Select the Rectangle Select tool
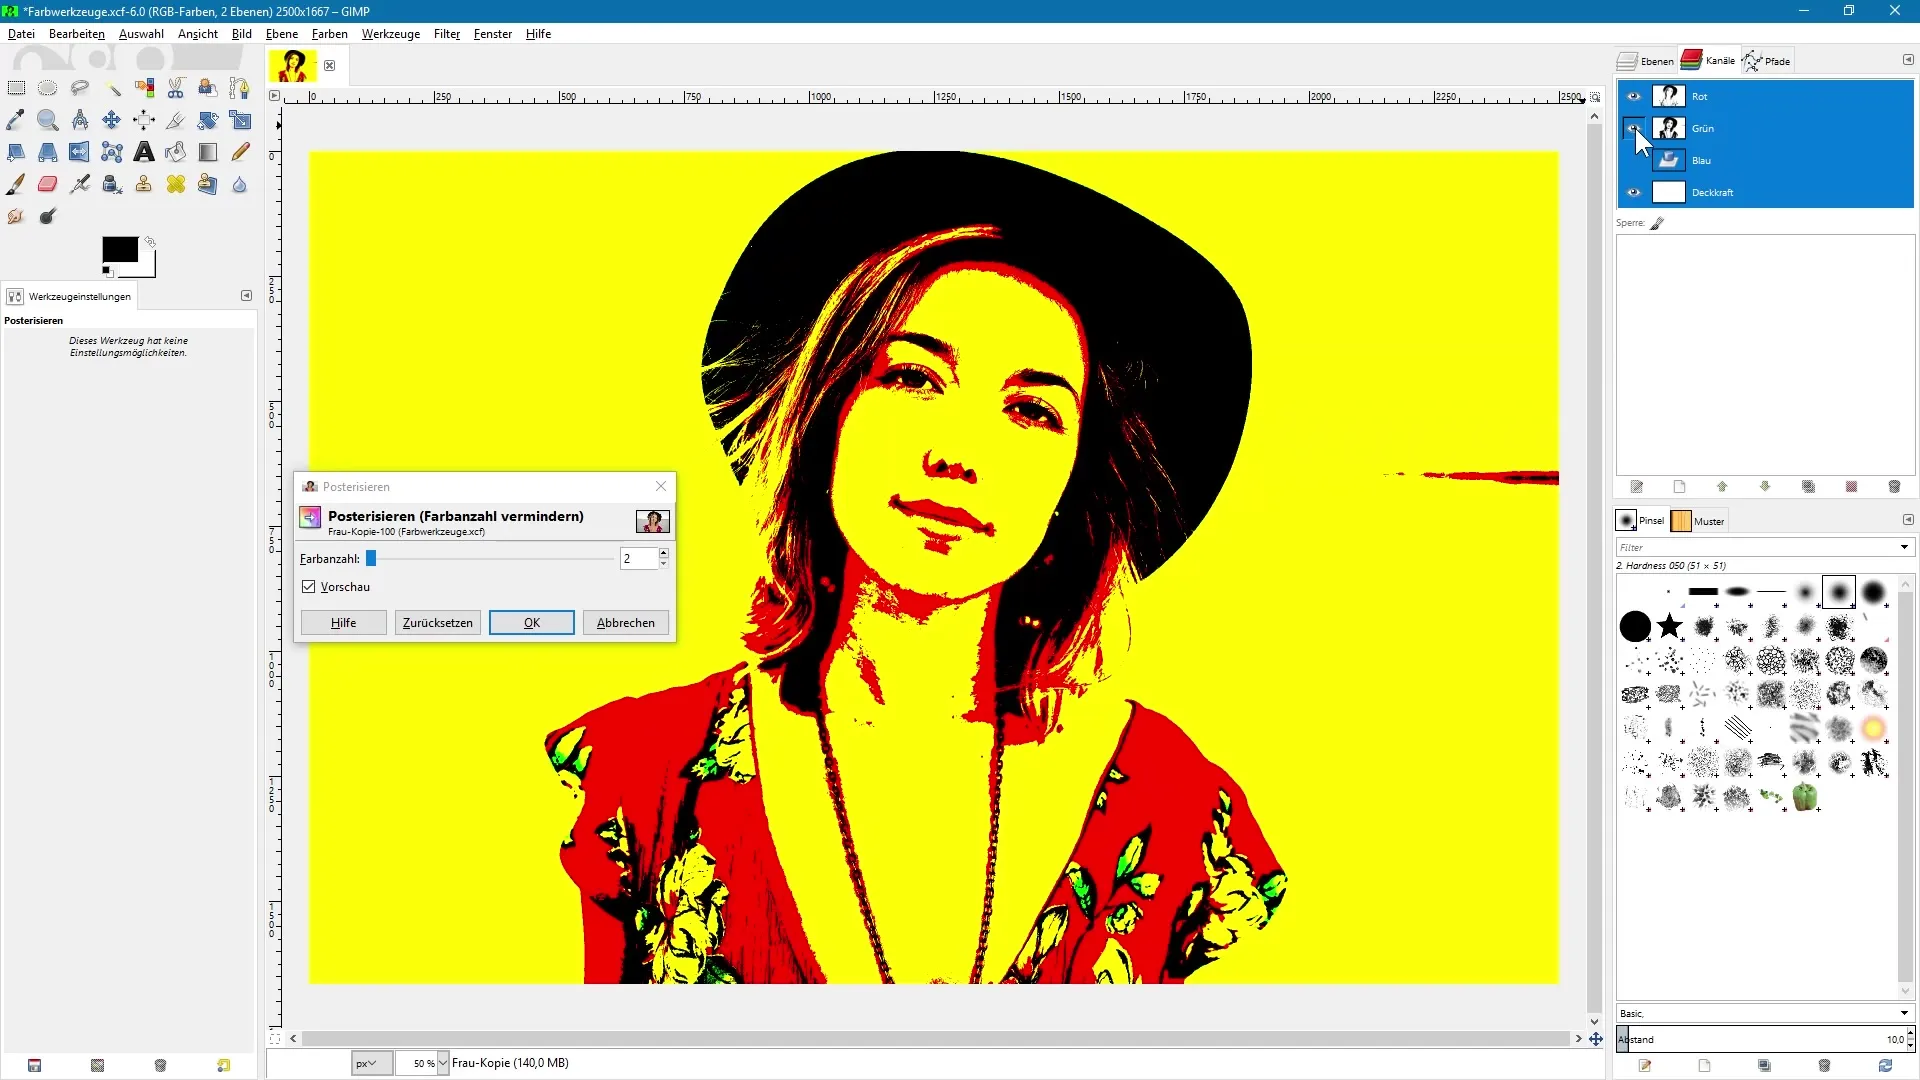This screenshot has height=1080, width=1920. (x=16, y=88)
